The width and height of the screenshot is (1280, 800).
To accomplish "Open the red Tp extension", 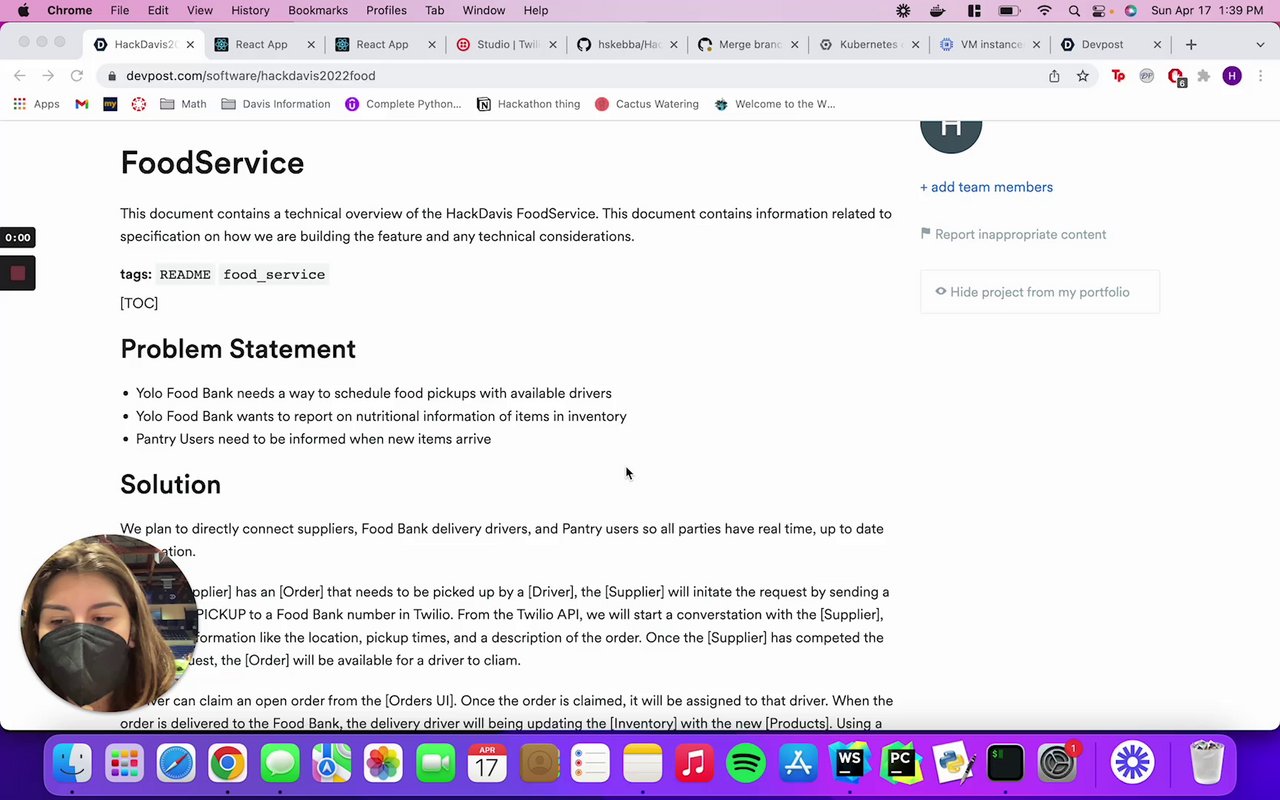I will [x=1118, y=76].
